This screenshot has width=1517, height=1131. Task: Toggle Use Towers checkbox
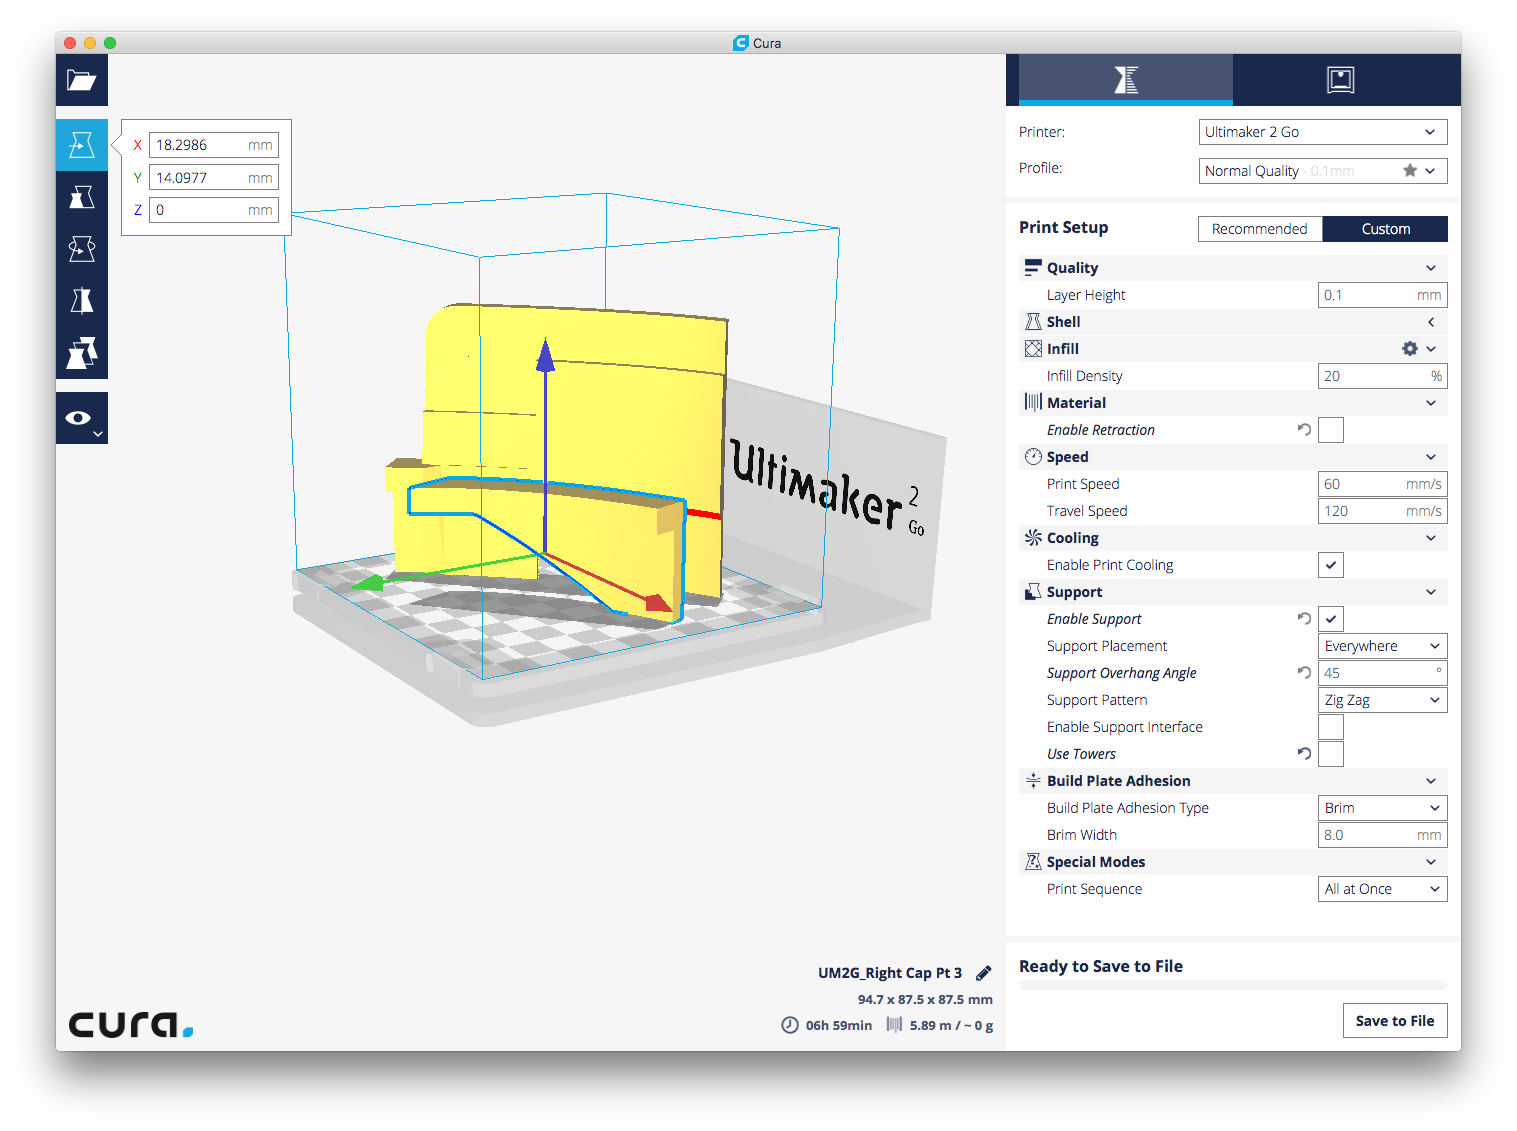[x=1331, y=754]
